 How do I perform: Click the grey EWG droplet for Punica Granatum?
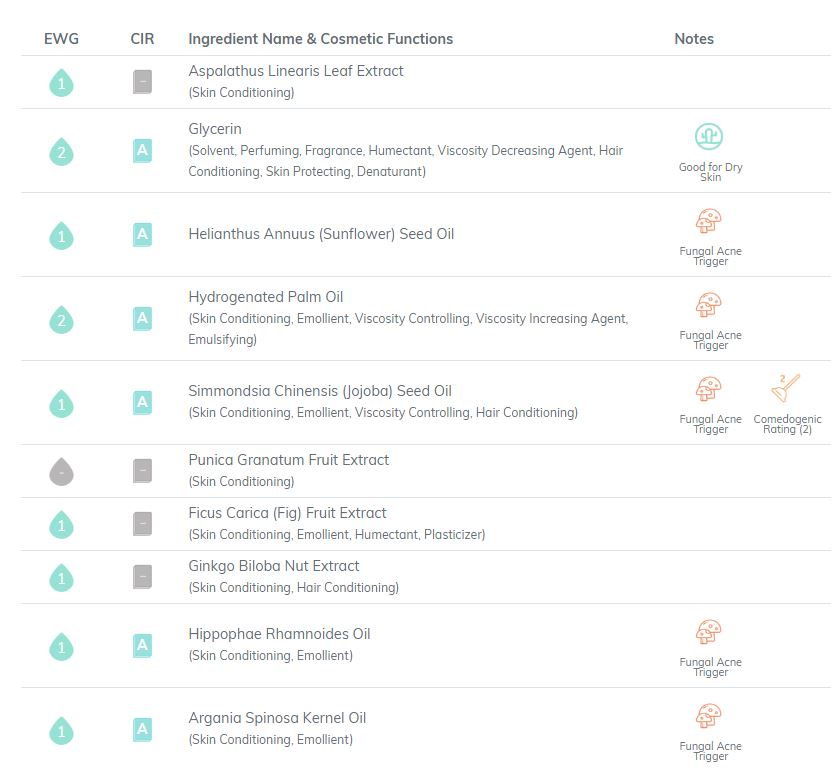(62, 471)
